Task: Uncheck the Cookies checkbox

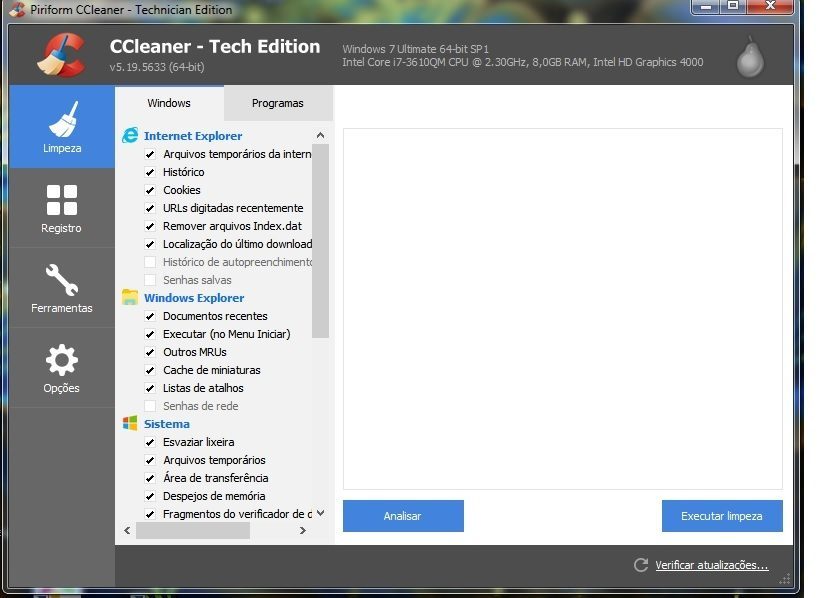Action: pos(150,190)
